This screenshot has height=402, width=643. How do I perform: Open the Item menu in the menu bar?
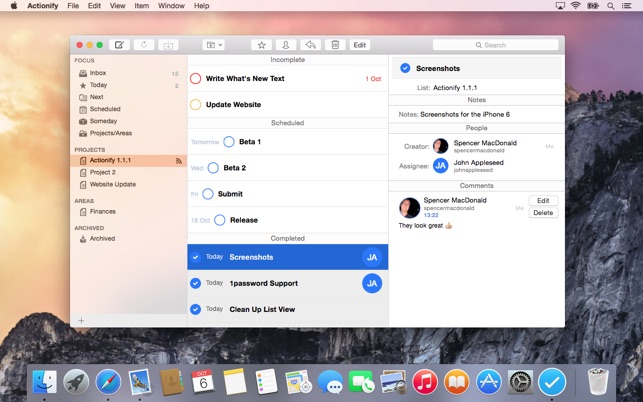click(x=141, y=6)
